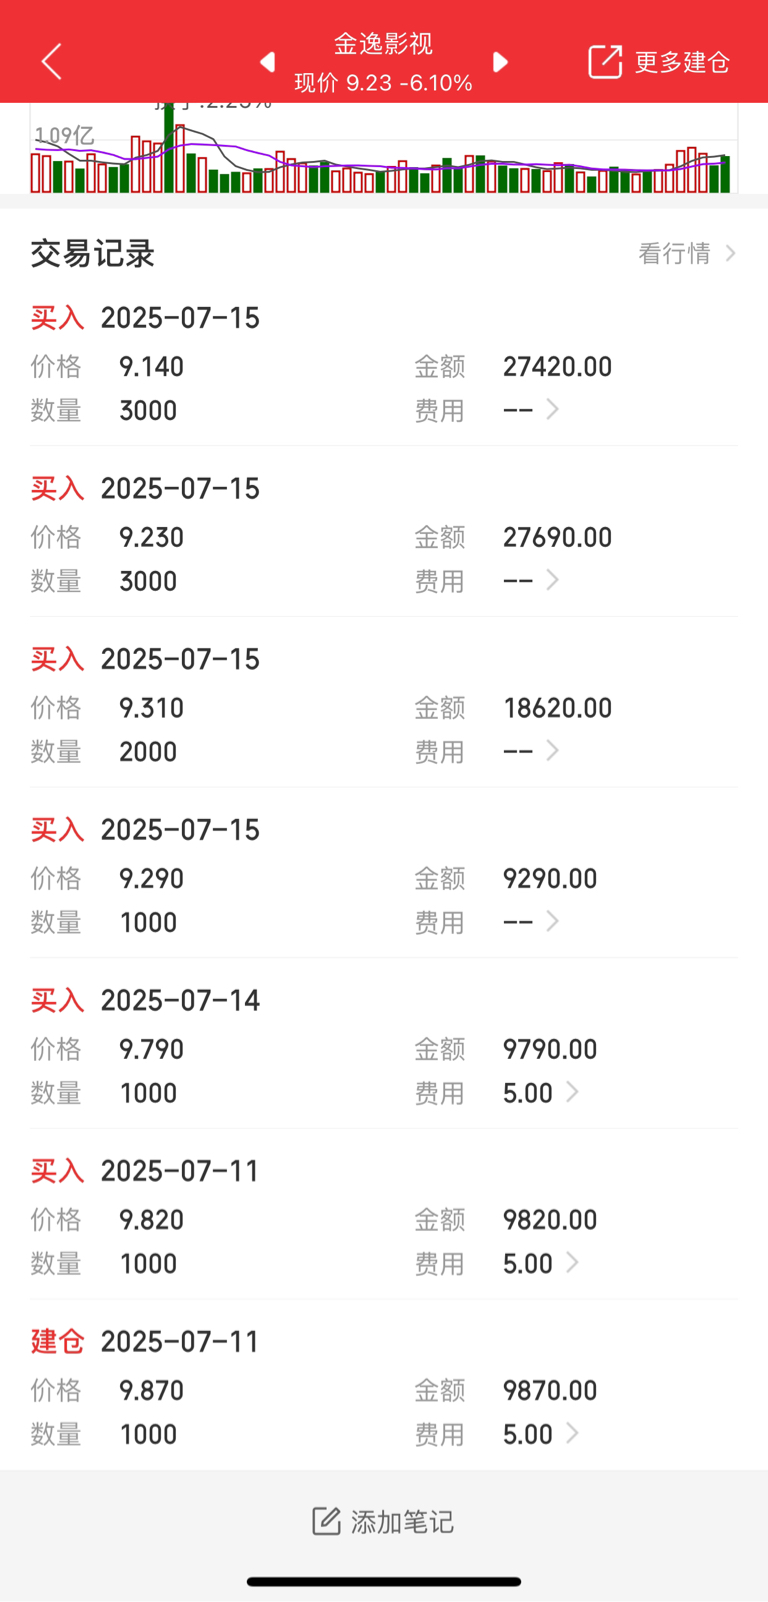Open 看行情 market quotes link

click(675, 253)
